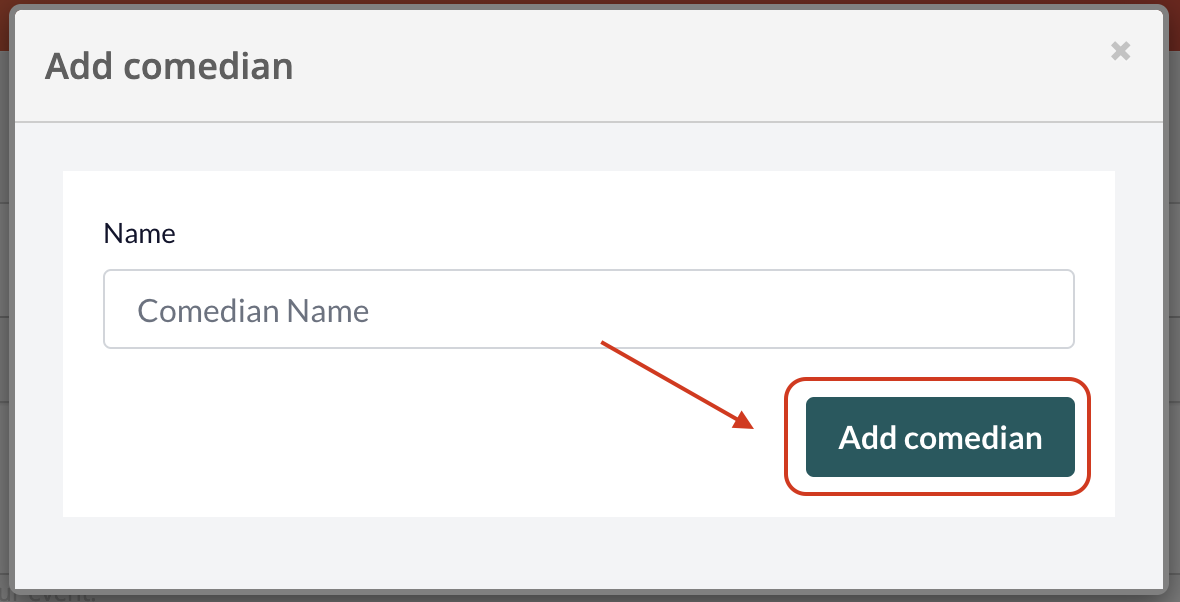Click the dimmed backdrop right of the modal
This screenshot has height=602, width=1180.
[x=1174, y=301]
